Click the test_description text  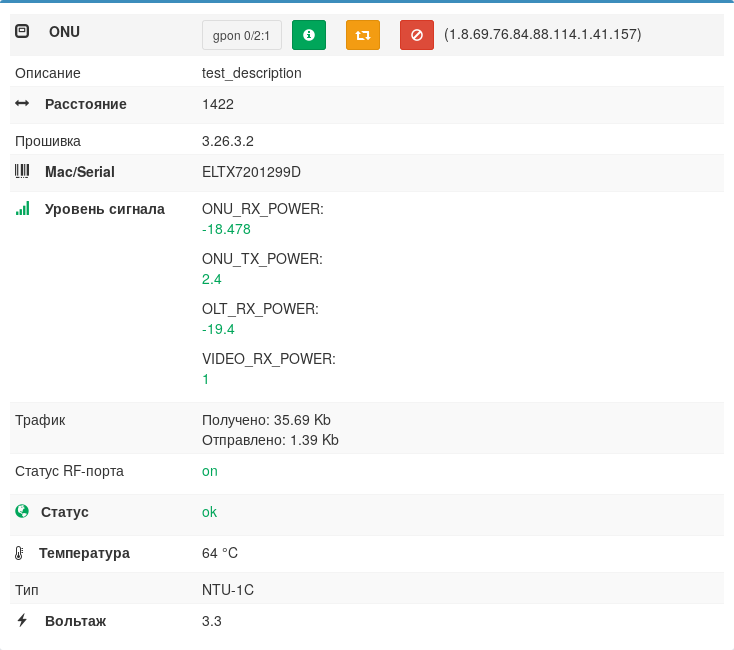click(251, 73)
